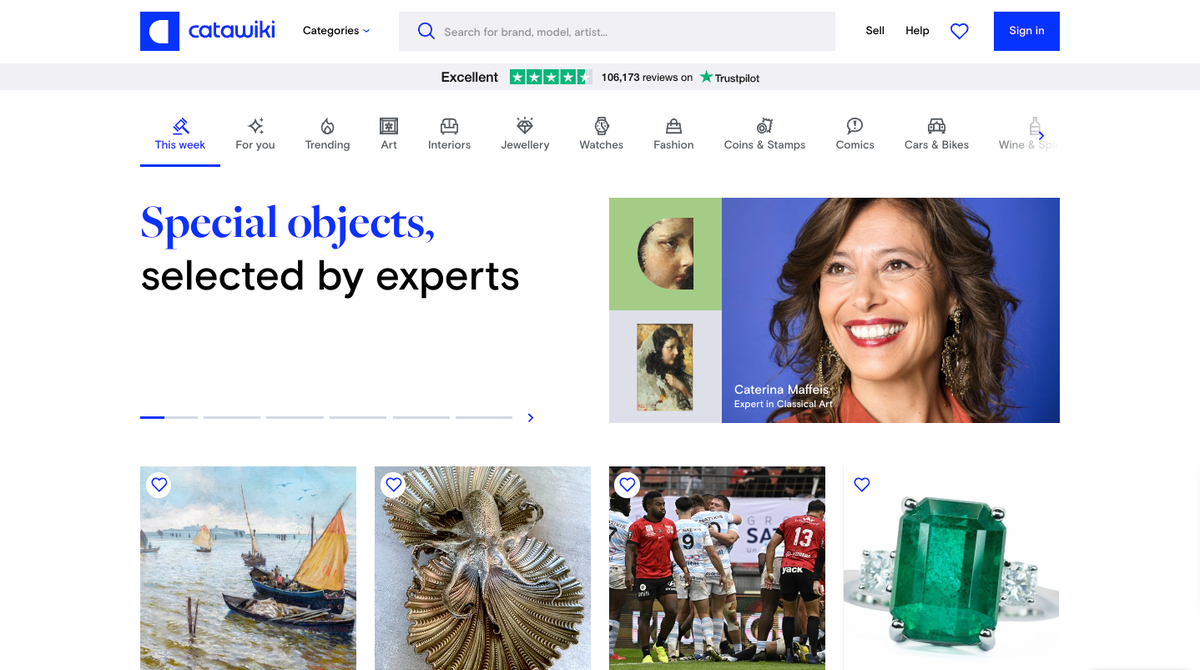1200x670 pixels.
Task: Open favourites via the header heart icon
Action: click(x=959, y=31)
